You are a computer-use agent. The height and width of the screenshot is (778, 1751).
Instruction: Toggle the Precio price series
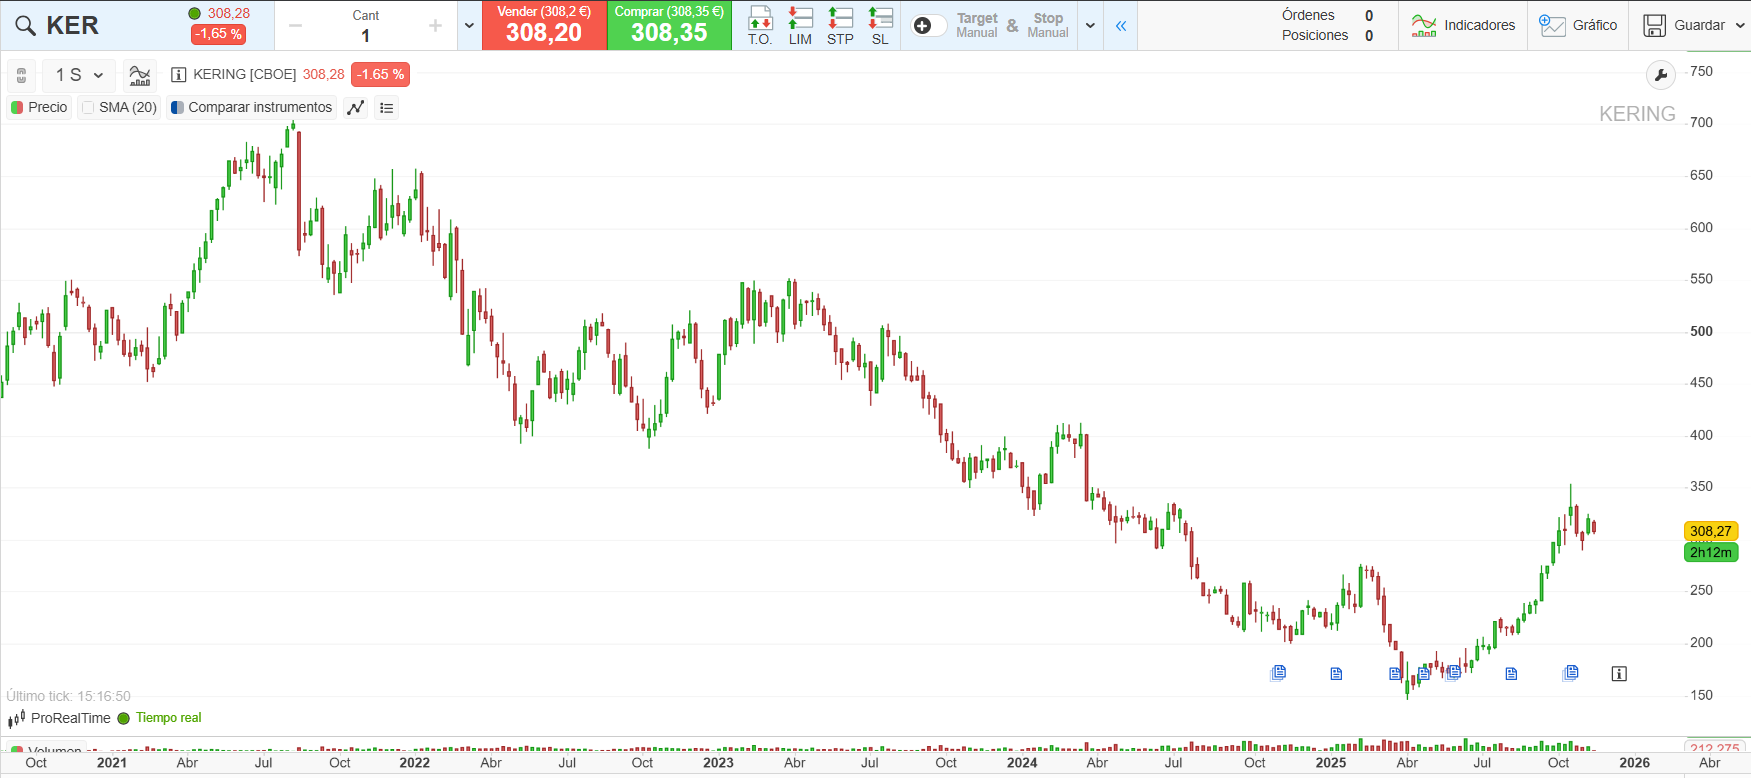click(17, 108)
